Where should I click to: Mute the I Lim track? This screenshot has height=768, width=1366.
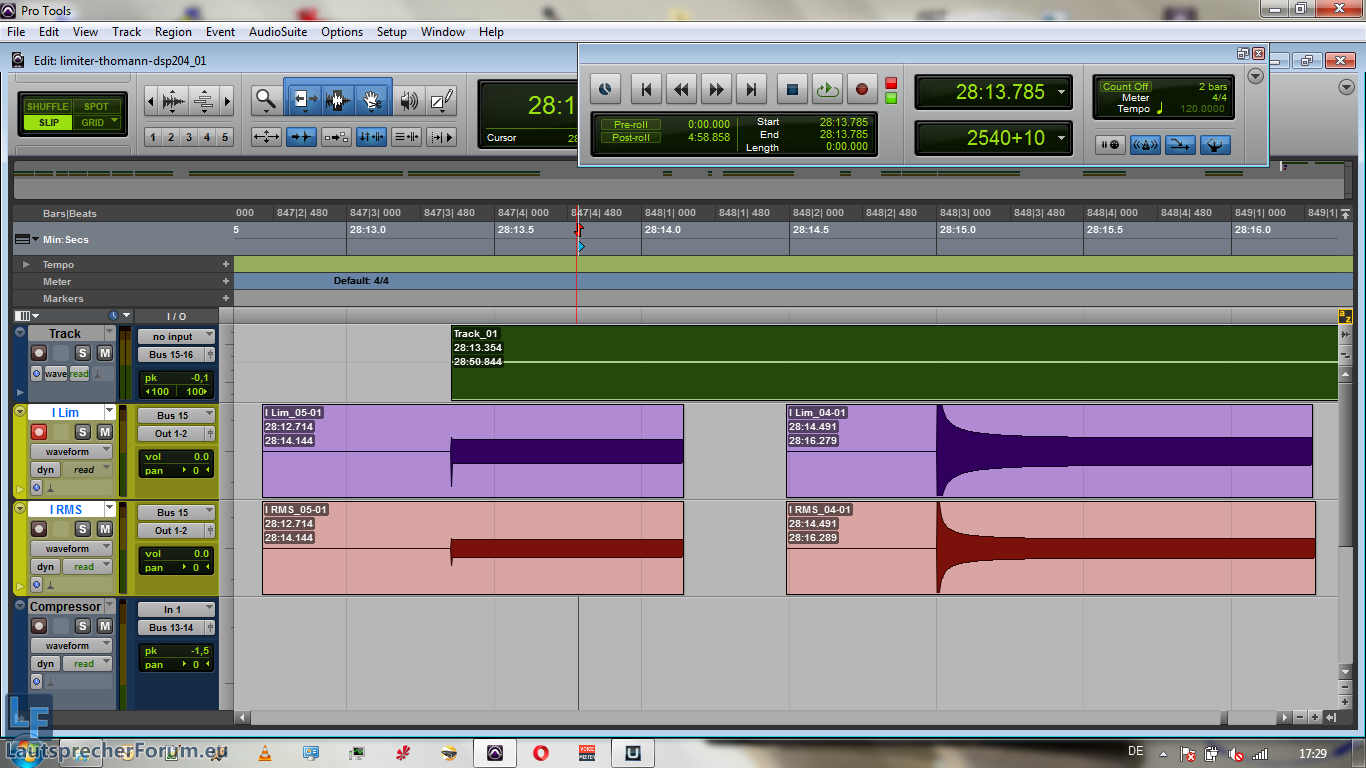103,432
